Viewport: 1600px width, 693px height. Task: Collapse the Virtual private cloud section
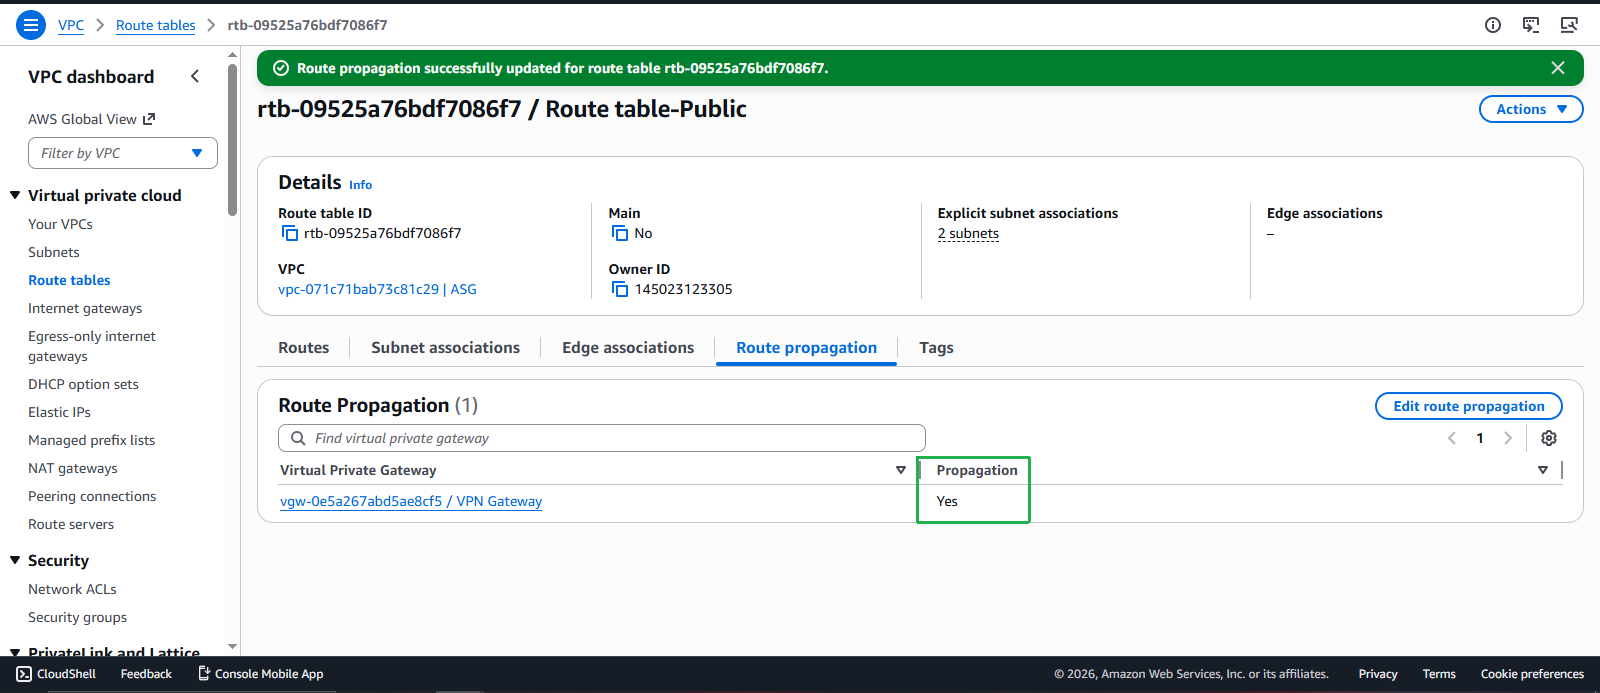point(15,195)
